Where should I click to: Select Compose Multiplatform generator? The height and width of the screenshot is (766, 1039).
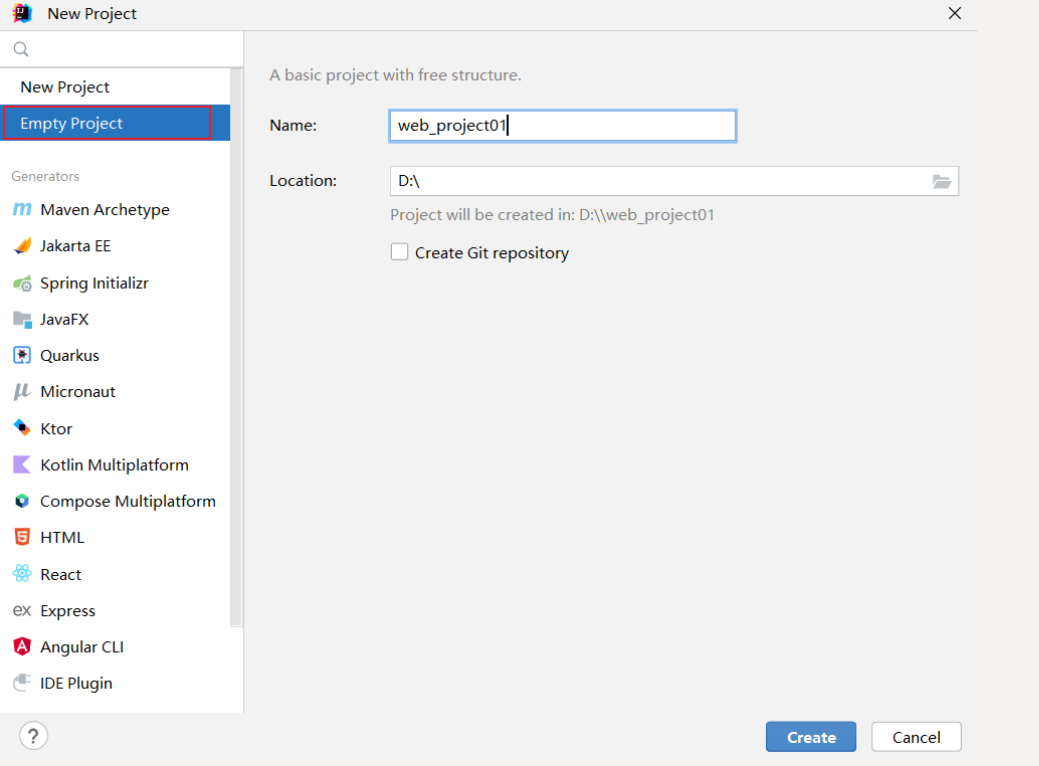pos(127,501)
